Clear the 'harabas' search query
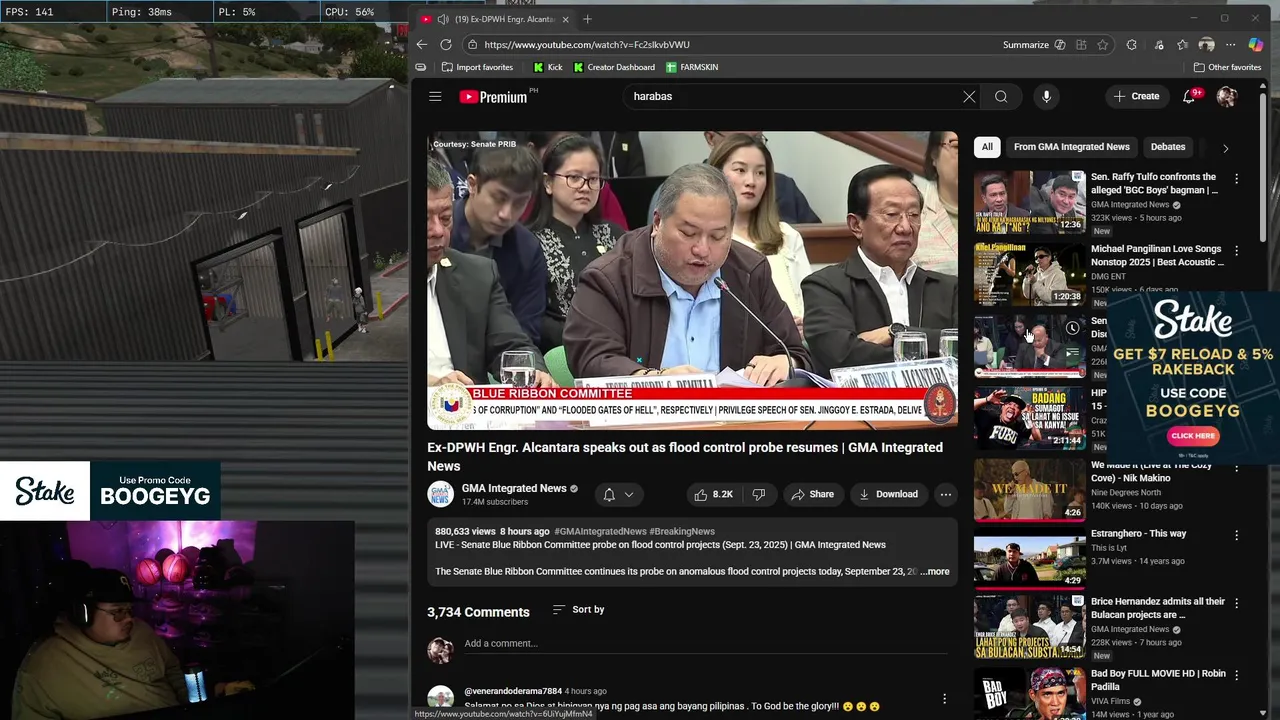The width and height of the screenshot is (1280, 720). pos(969,96)
